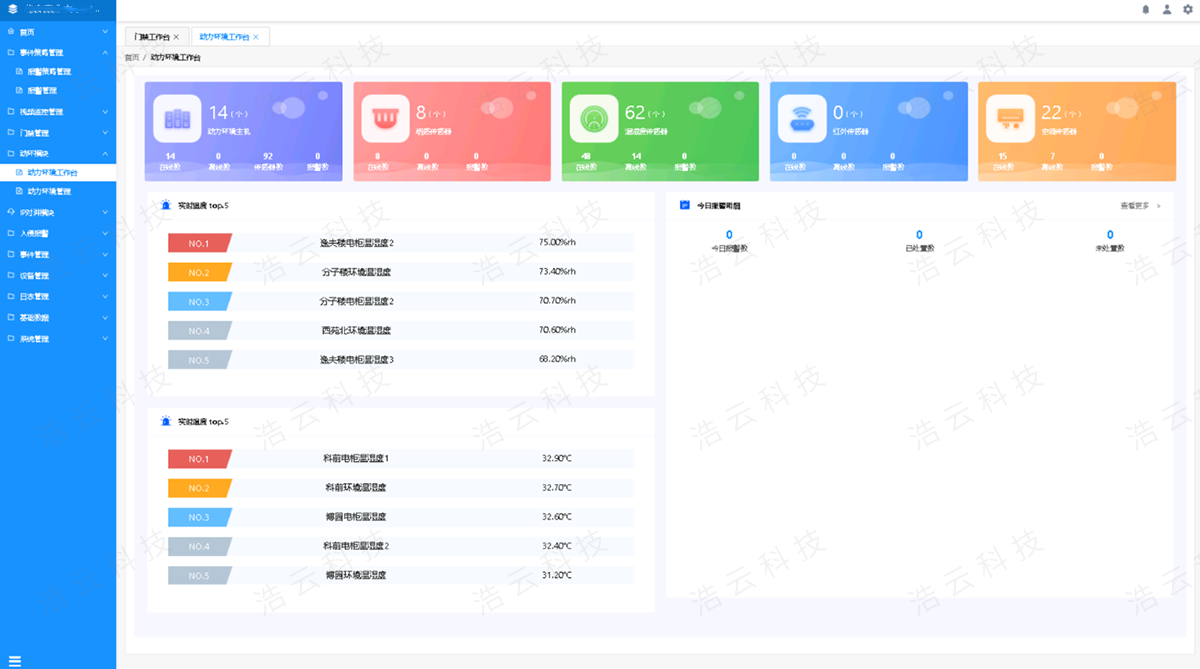
Task: Open 动力环境管理 in the sidebar submenu
Action: [50, 191]
